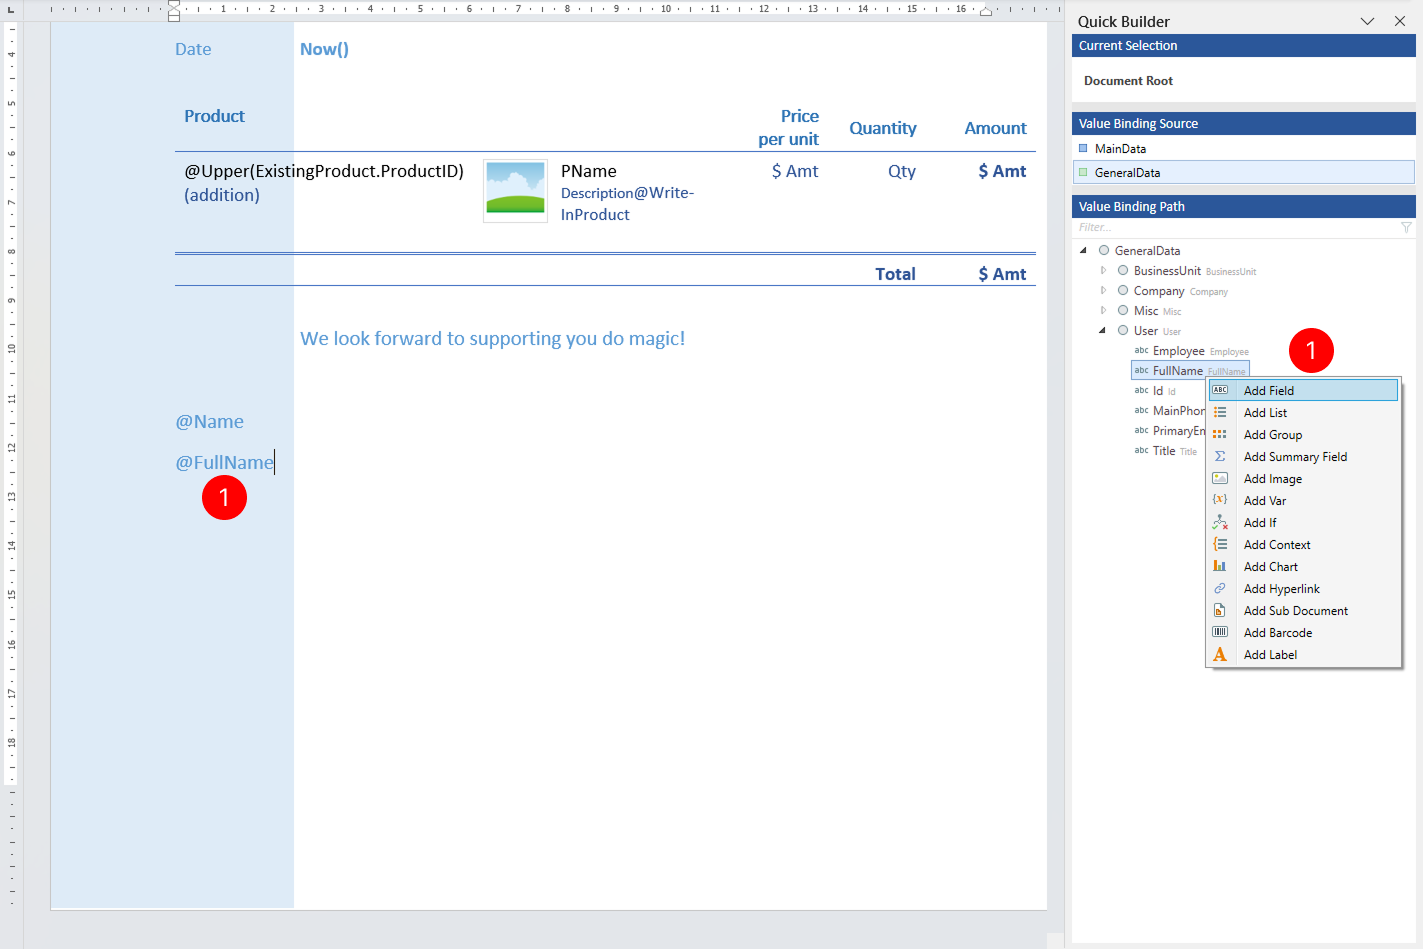Select the User node label

(x=1146, y=331)
